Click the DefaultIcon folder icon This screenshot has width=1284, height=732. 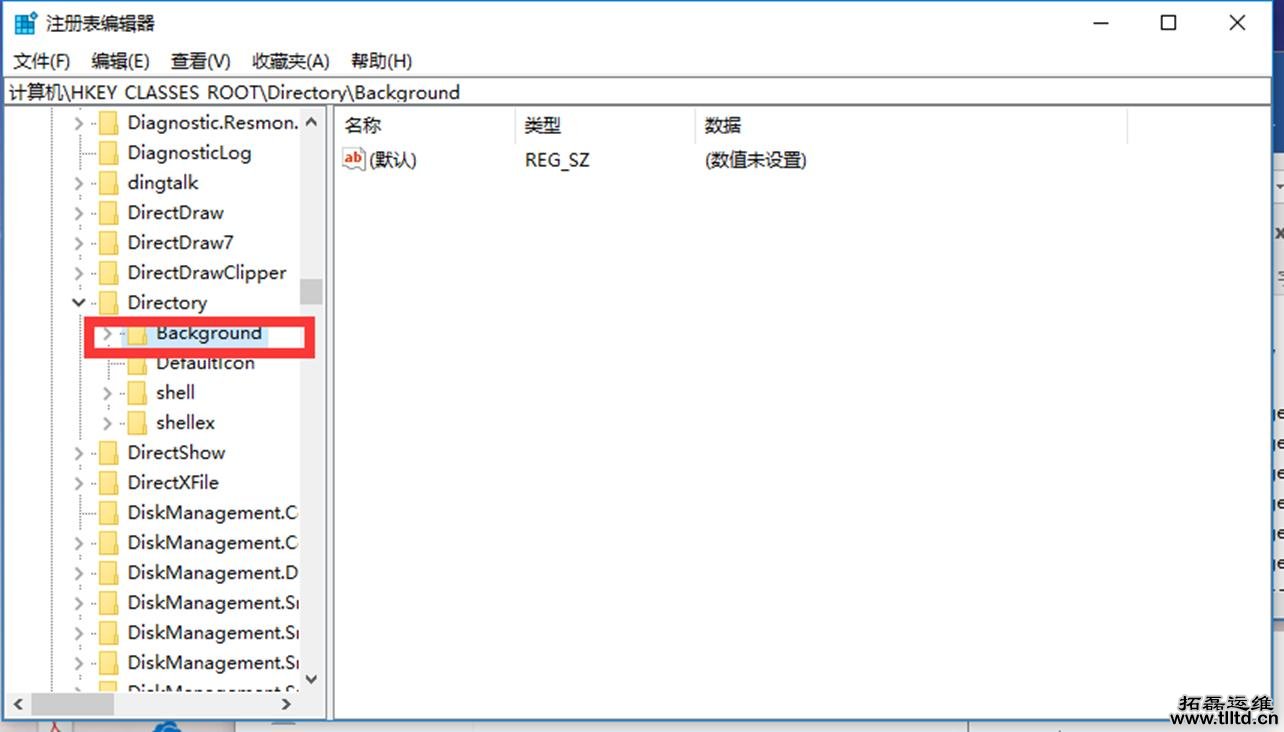[x=137, y=362]
